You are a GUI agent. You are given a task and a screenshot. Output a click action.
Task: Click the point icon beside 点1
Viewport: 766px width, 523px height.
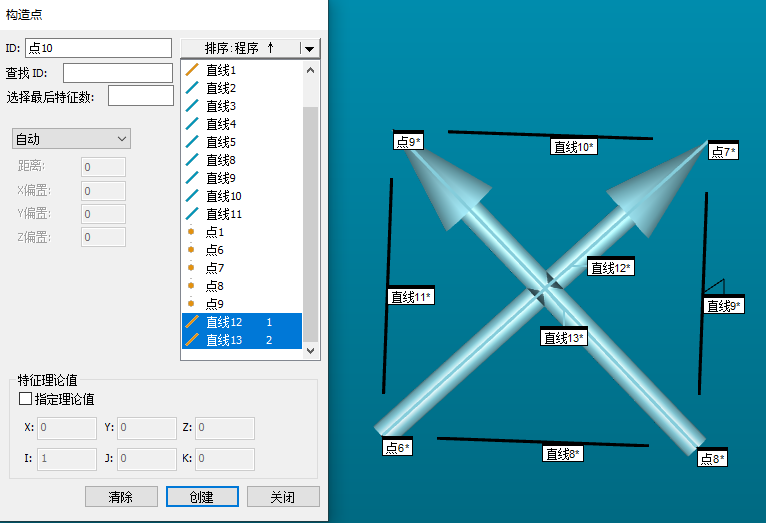tap(191, 232)
